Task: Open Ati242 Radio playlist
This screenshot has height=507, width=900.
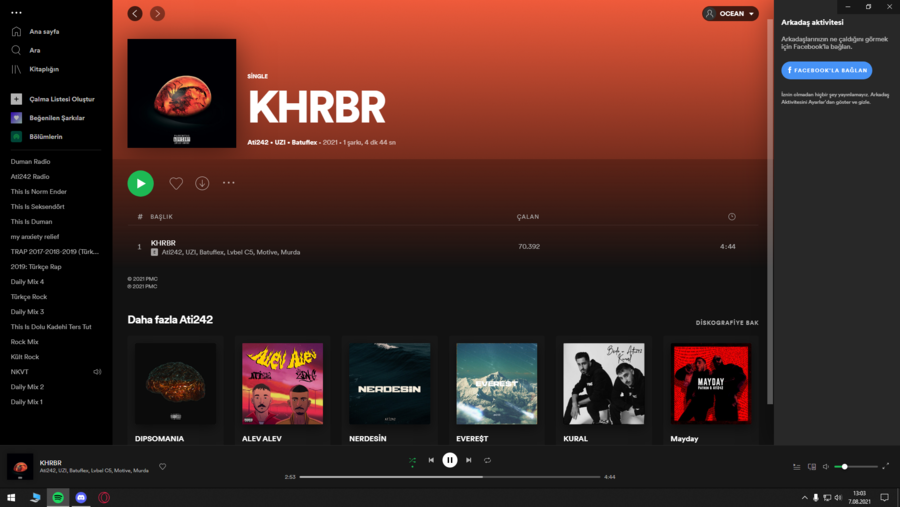Action: pyautogui.click(x=30, y=177)
